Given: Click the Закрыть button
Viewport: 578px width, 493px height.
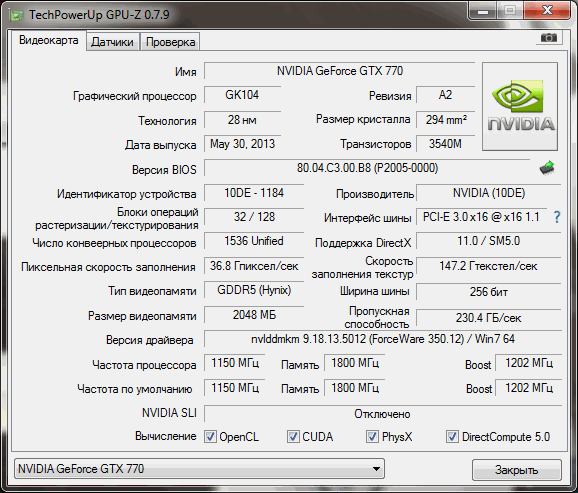Looking at the screenshot, I should pos(516,470).
